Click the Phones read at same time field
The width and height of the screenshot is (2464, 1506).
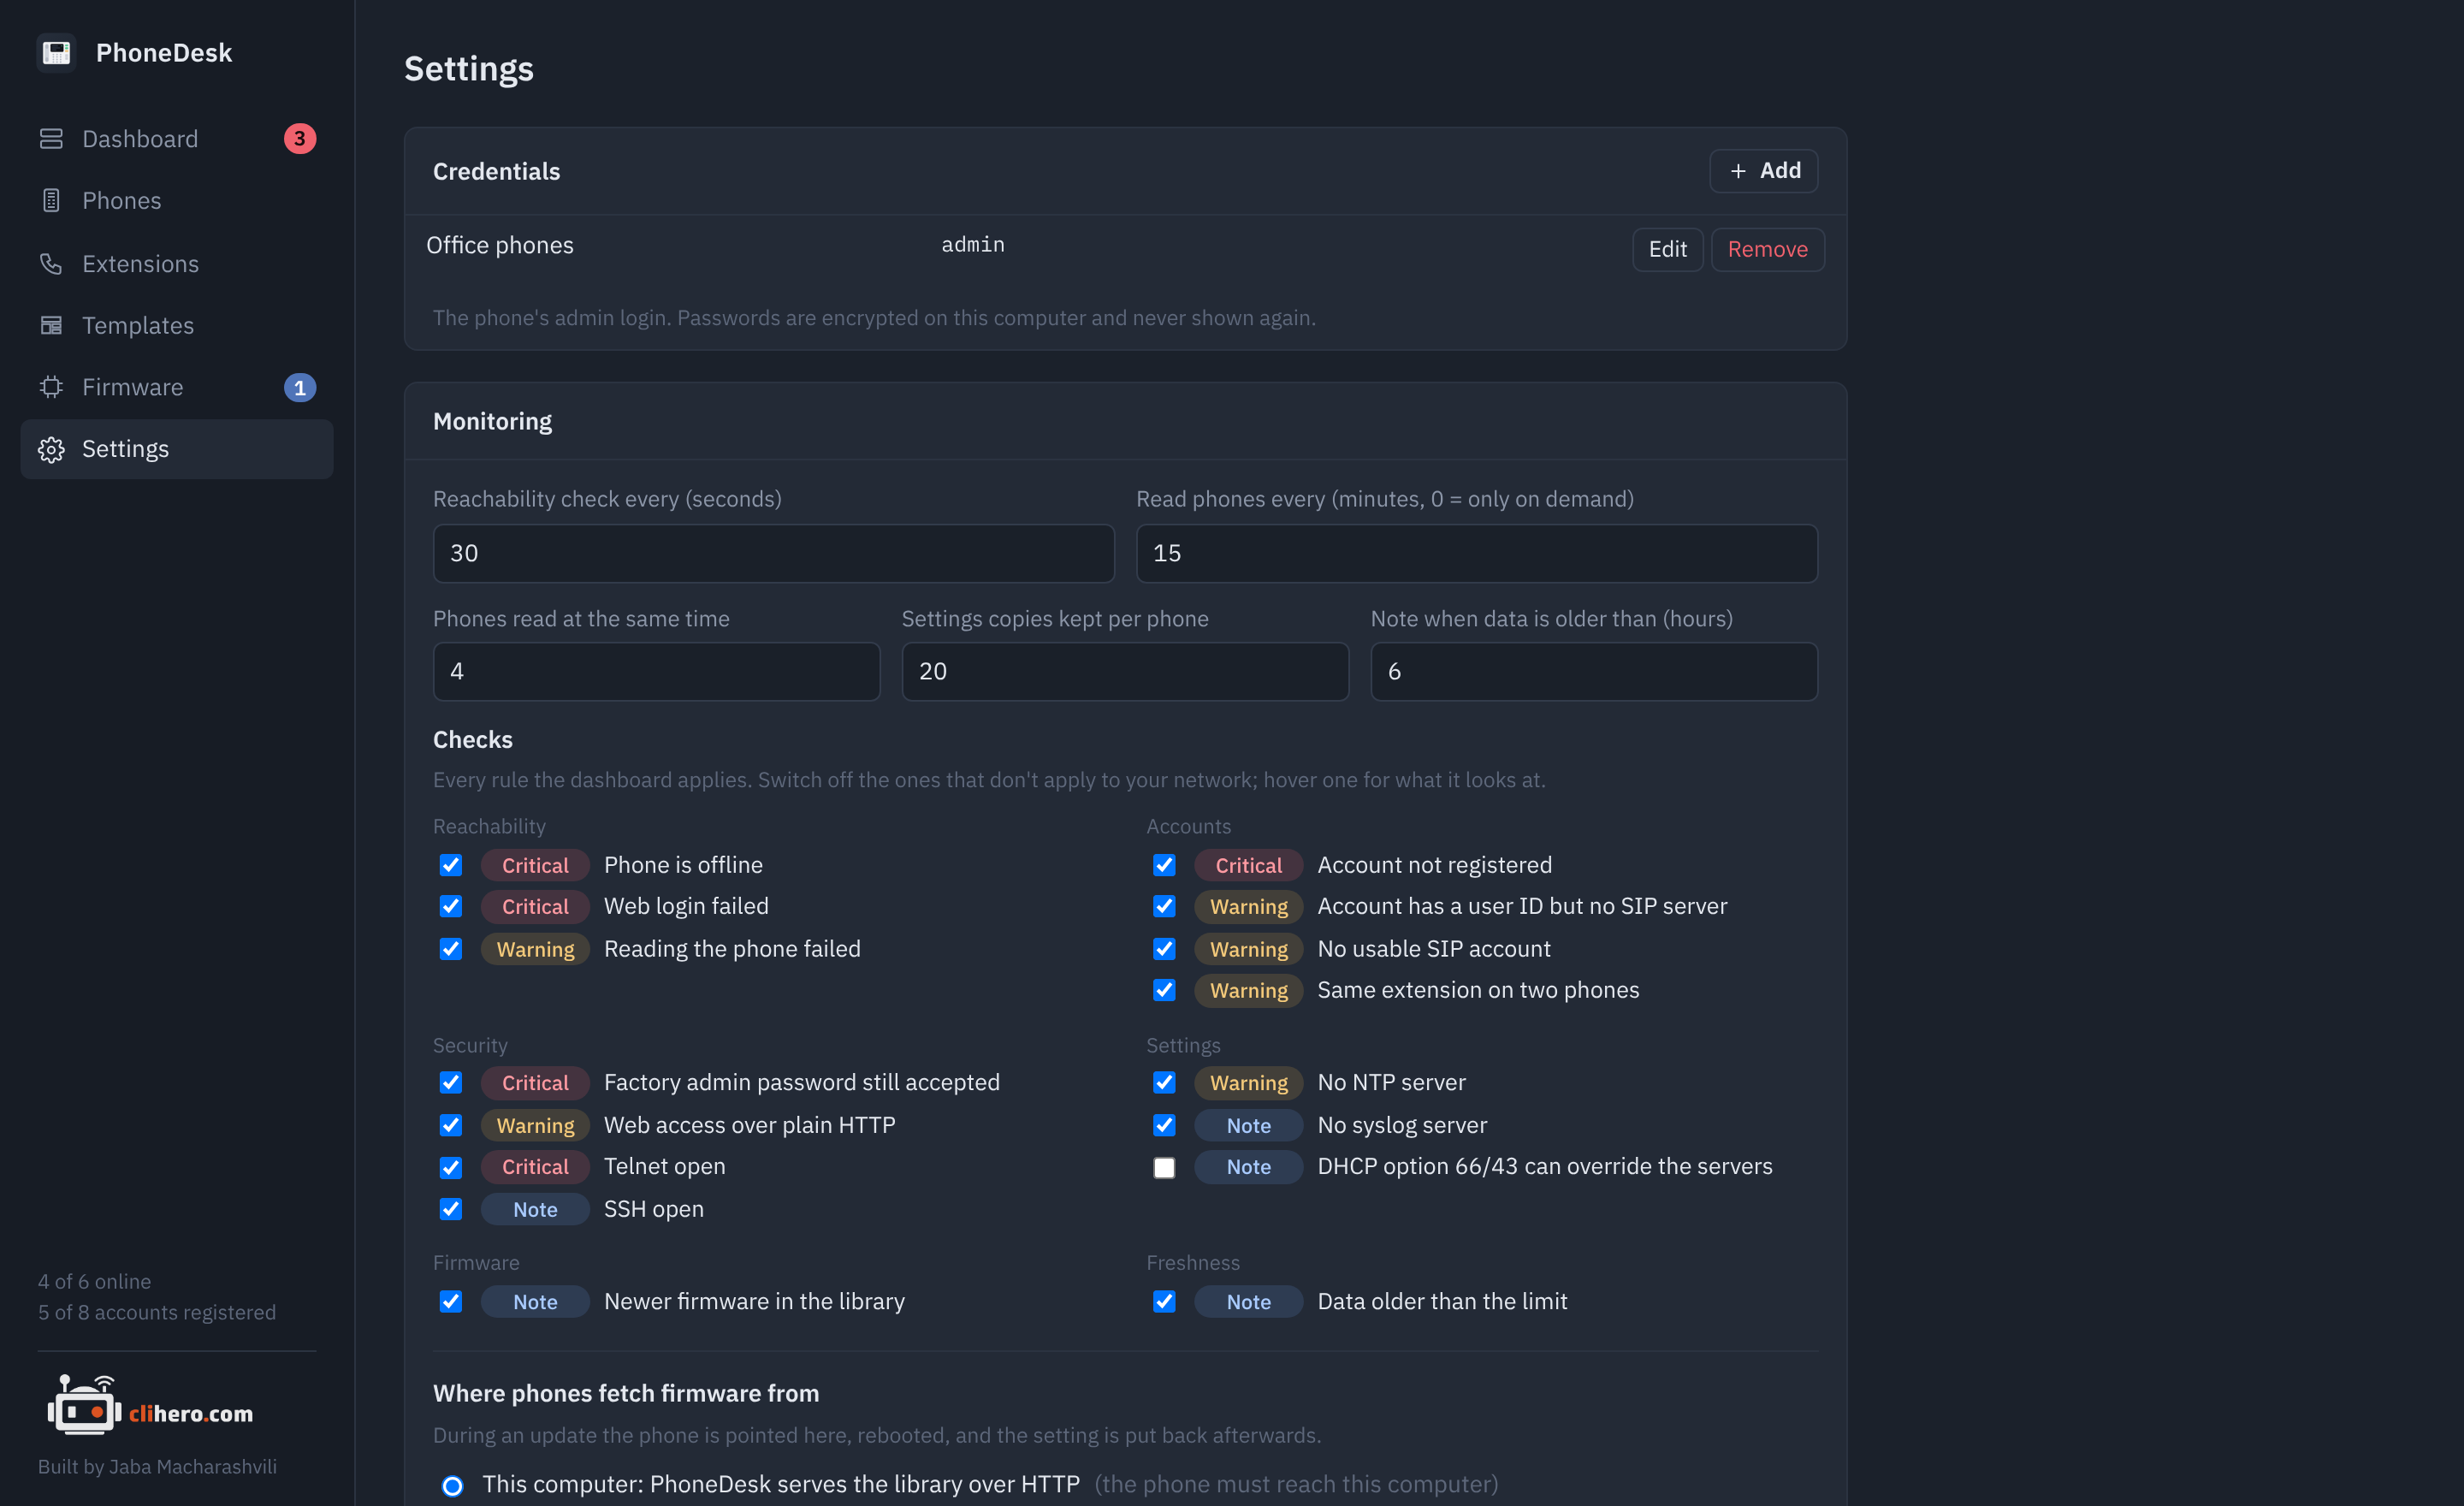[656, 671]
